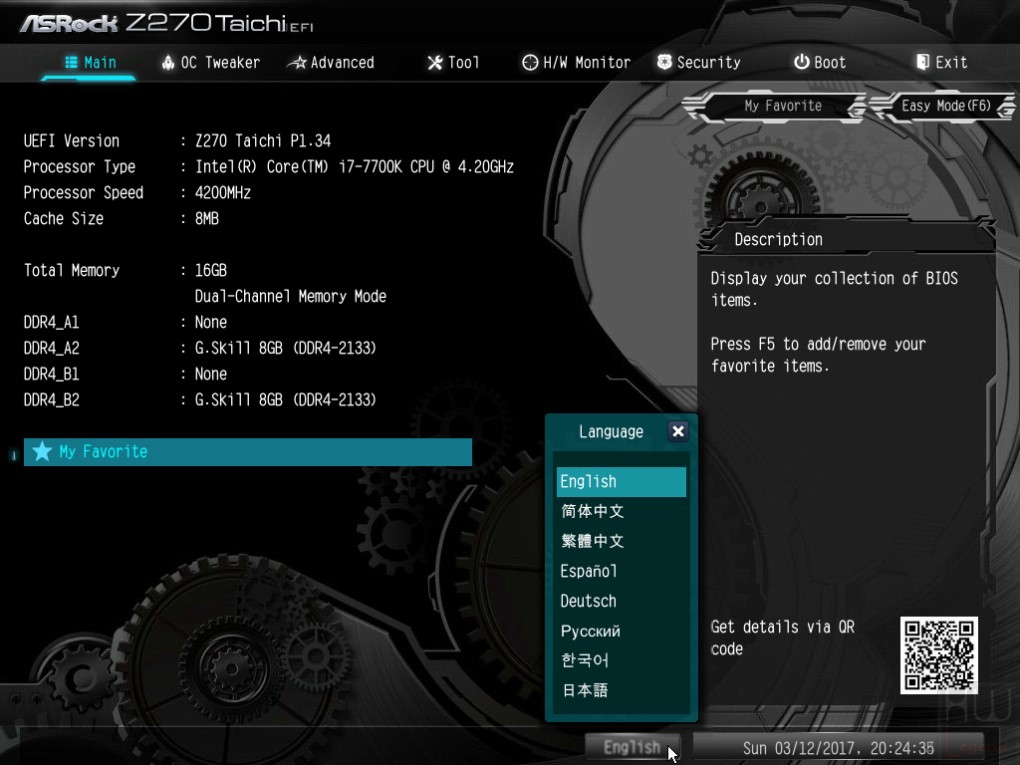Click the Dual-Channel Memory Mode text
1020x765 pixels.
tap(290, 297)
